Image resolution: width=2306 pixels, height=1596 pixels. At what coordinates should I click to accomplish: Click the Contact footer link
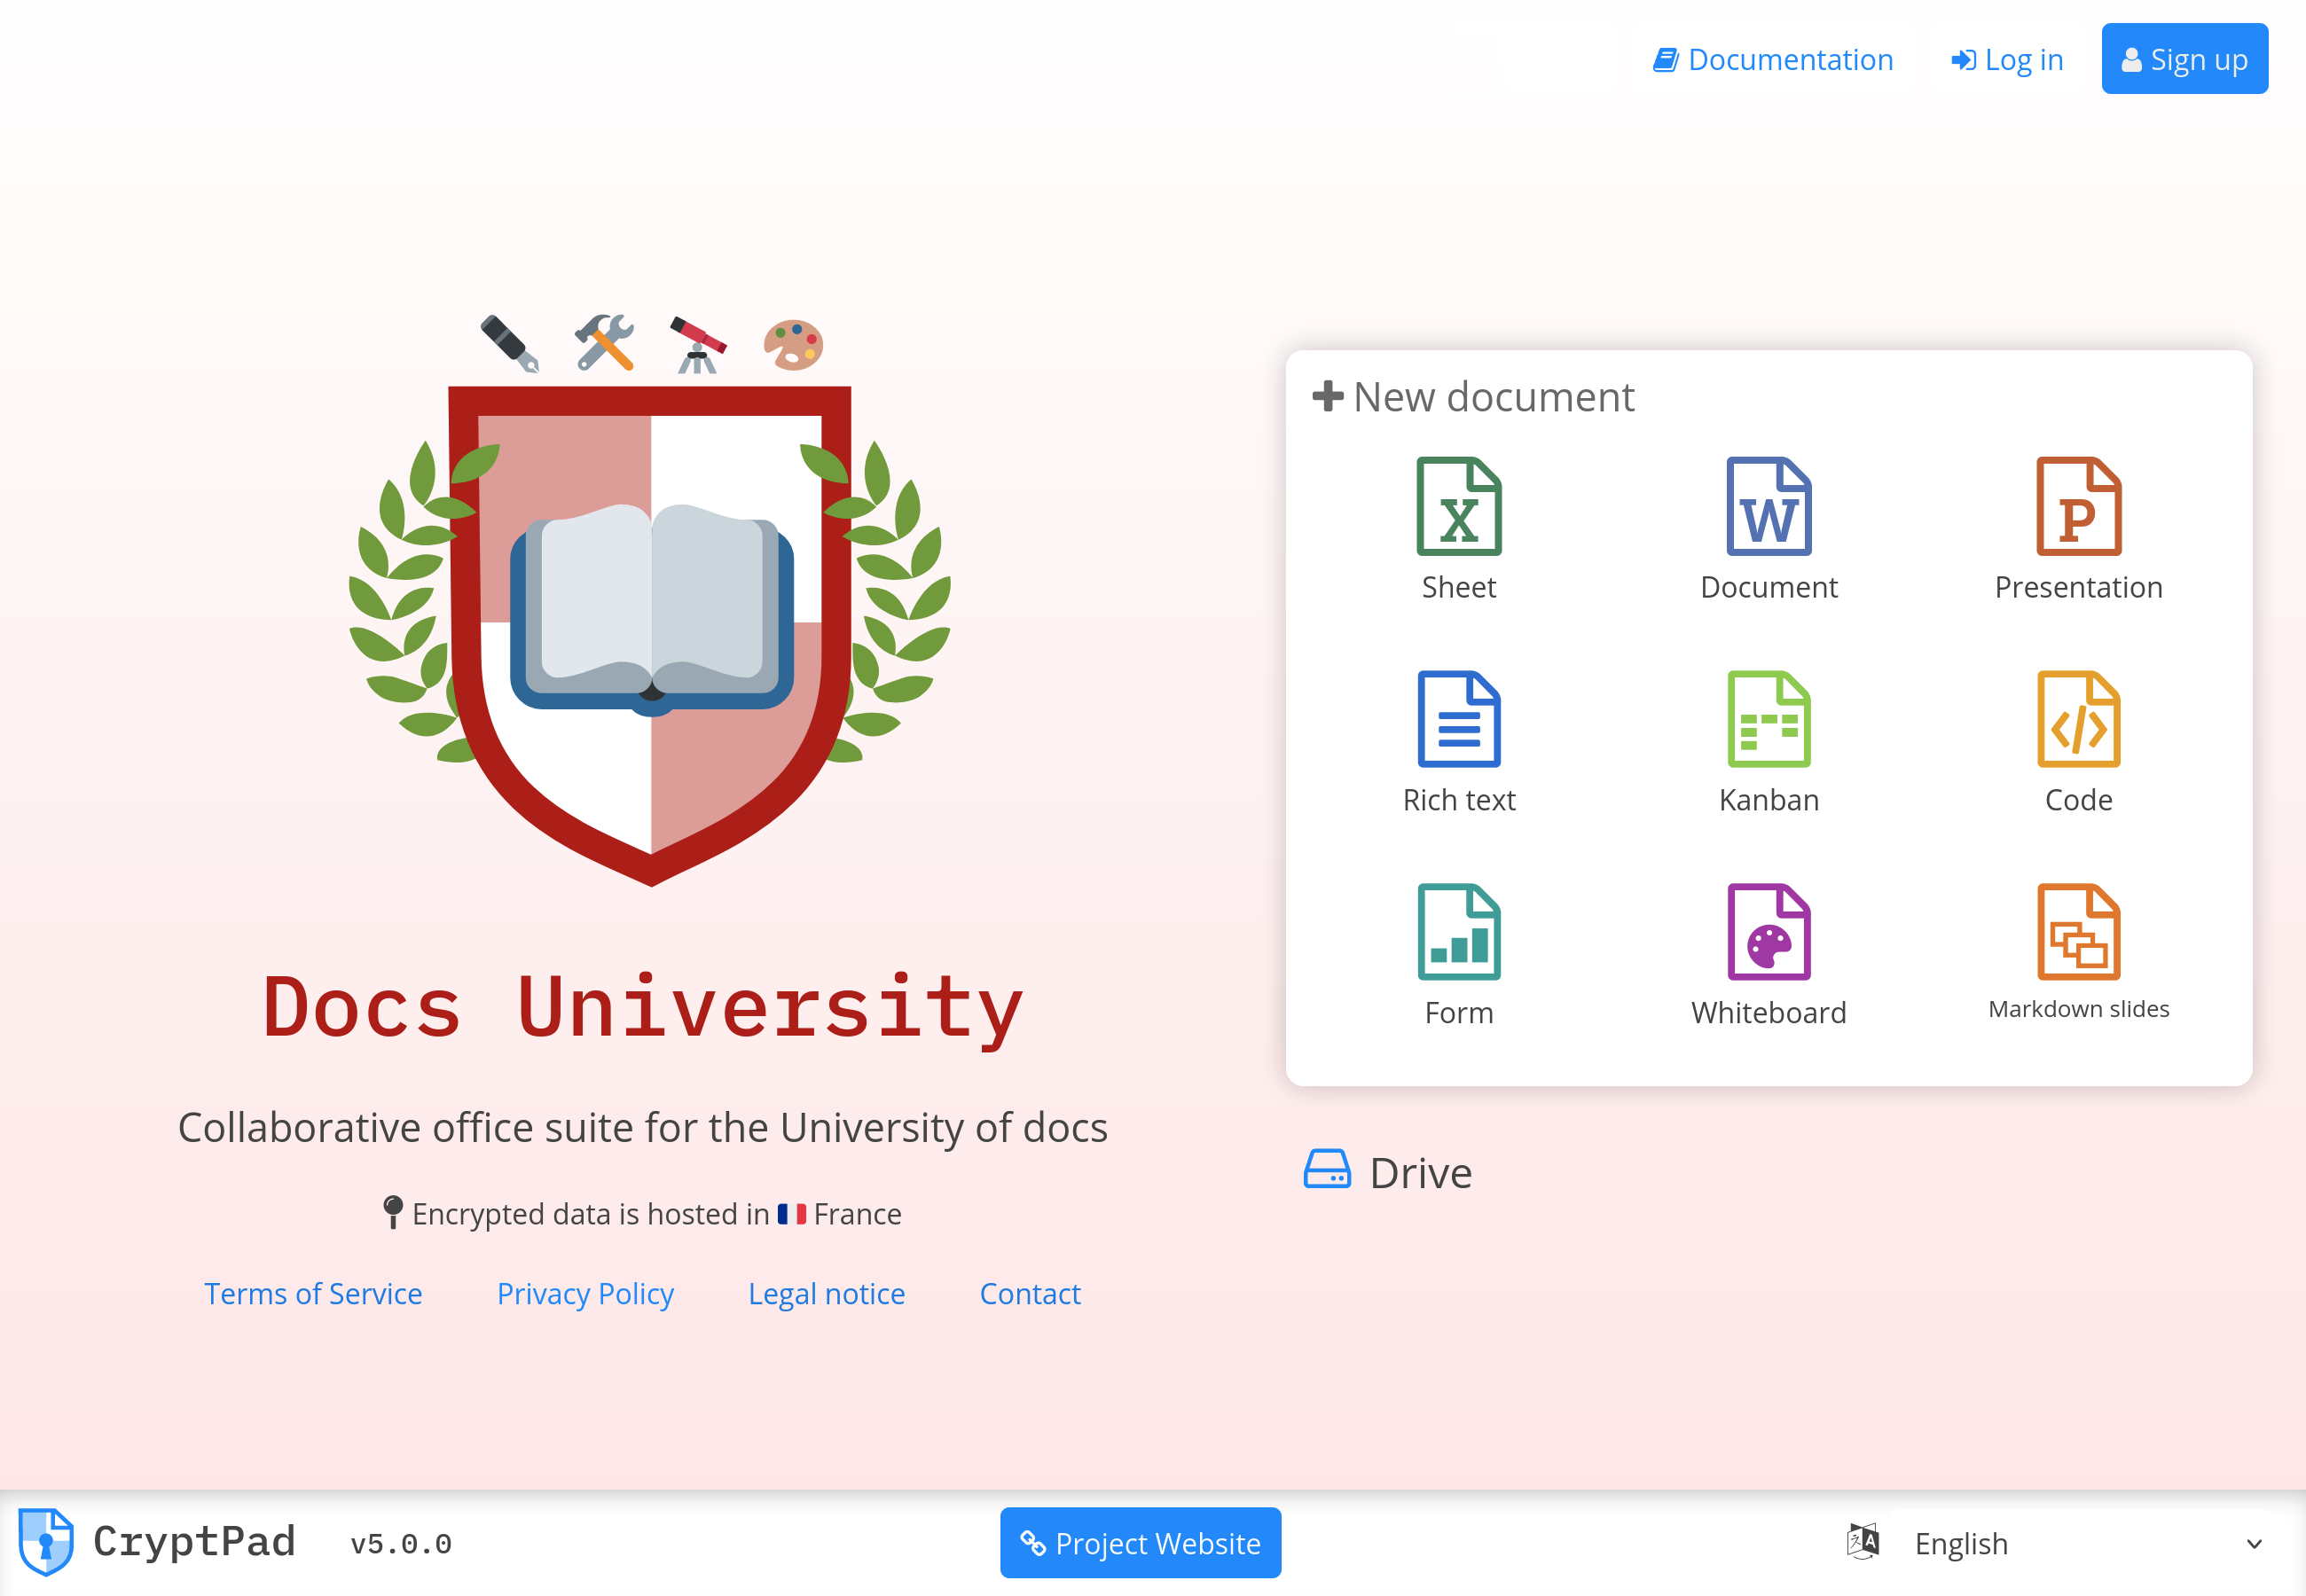point(1032,1295)
